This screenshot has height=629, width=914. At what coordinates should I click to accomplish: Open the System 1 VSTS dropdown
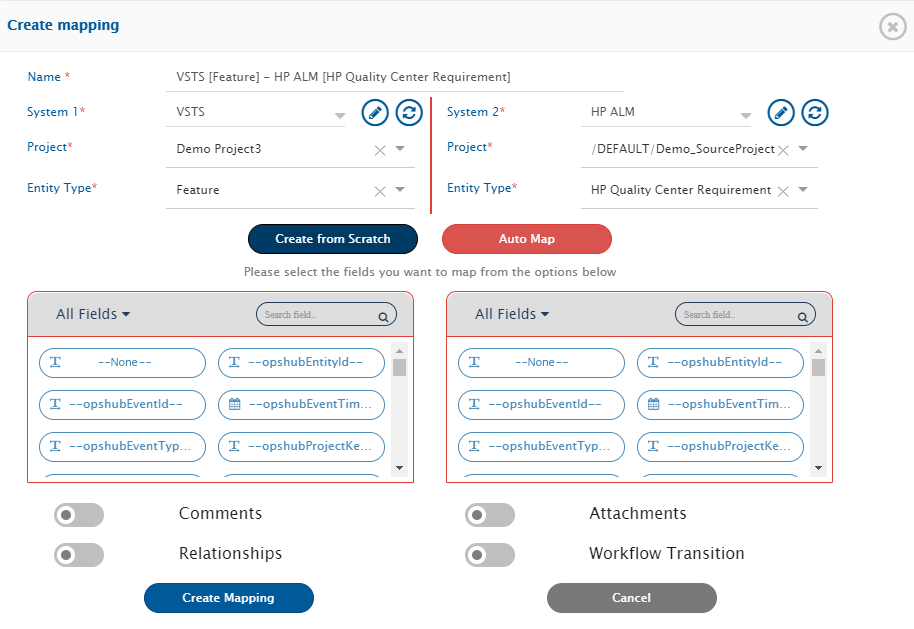coord(255,113)
